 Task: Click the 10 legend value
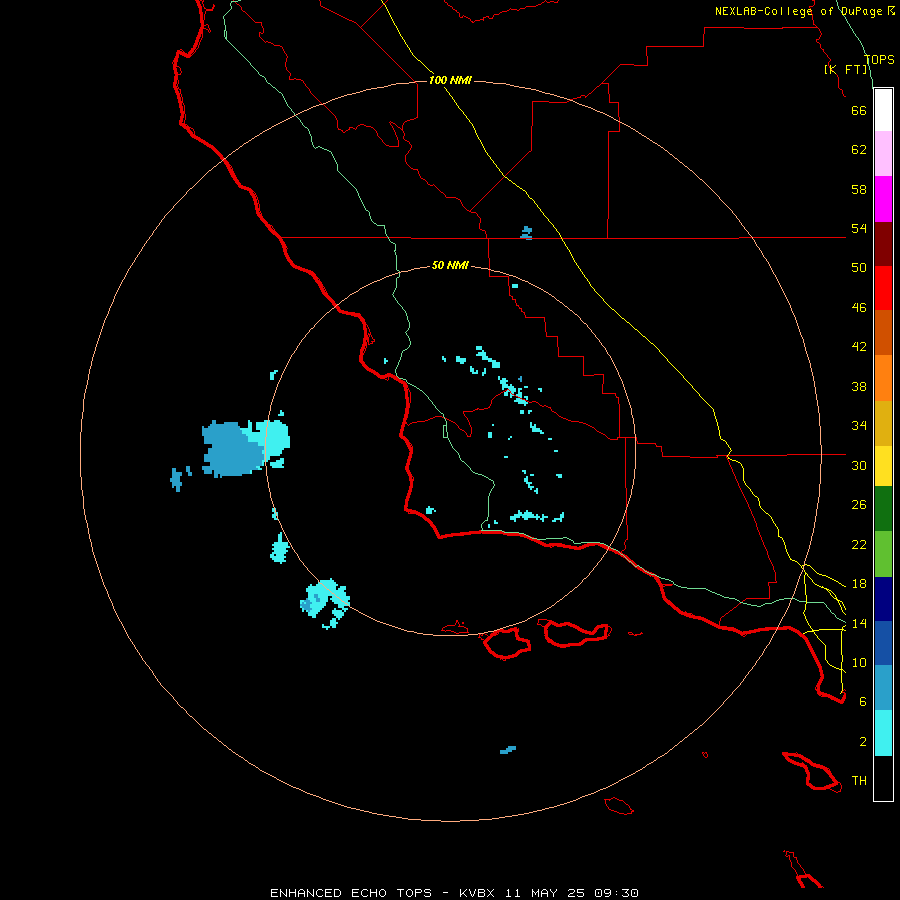click(859, 663)
